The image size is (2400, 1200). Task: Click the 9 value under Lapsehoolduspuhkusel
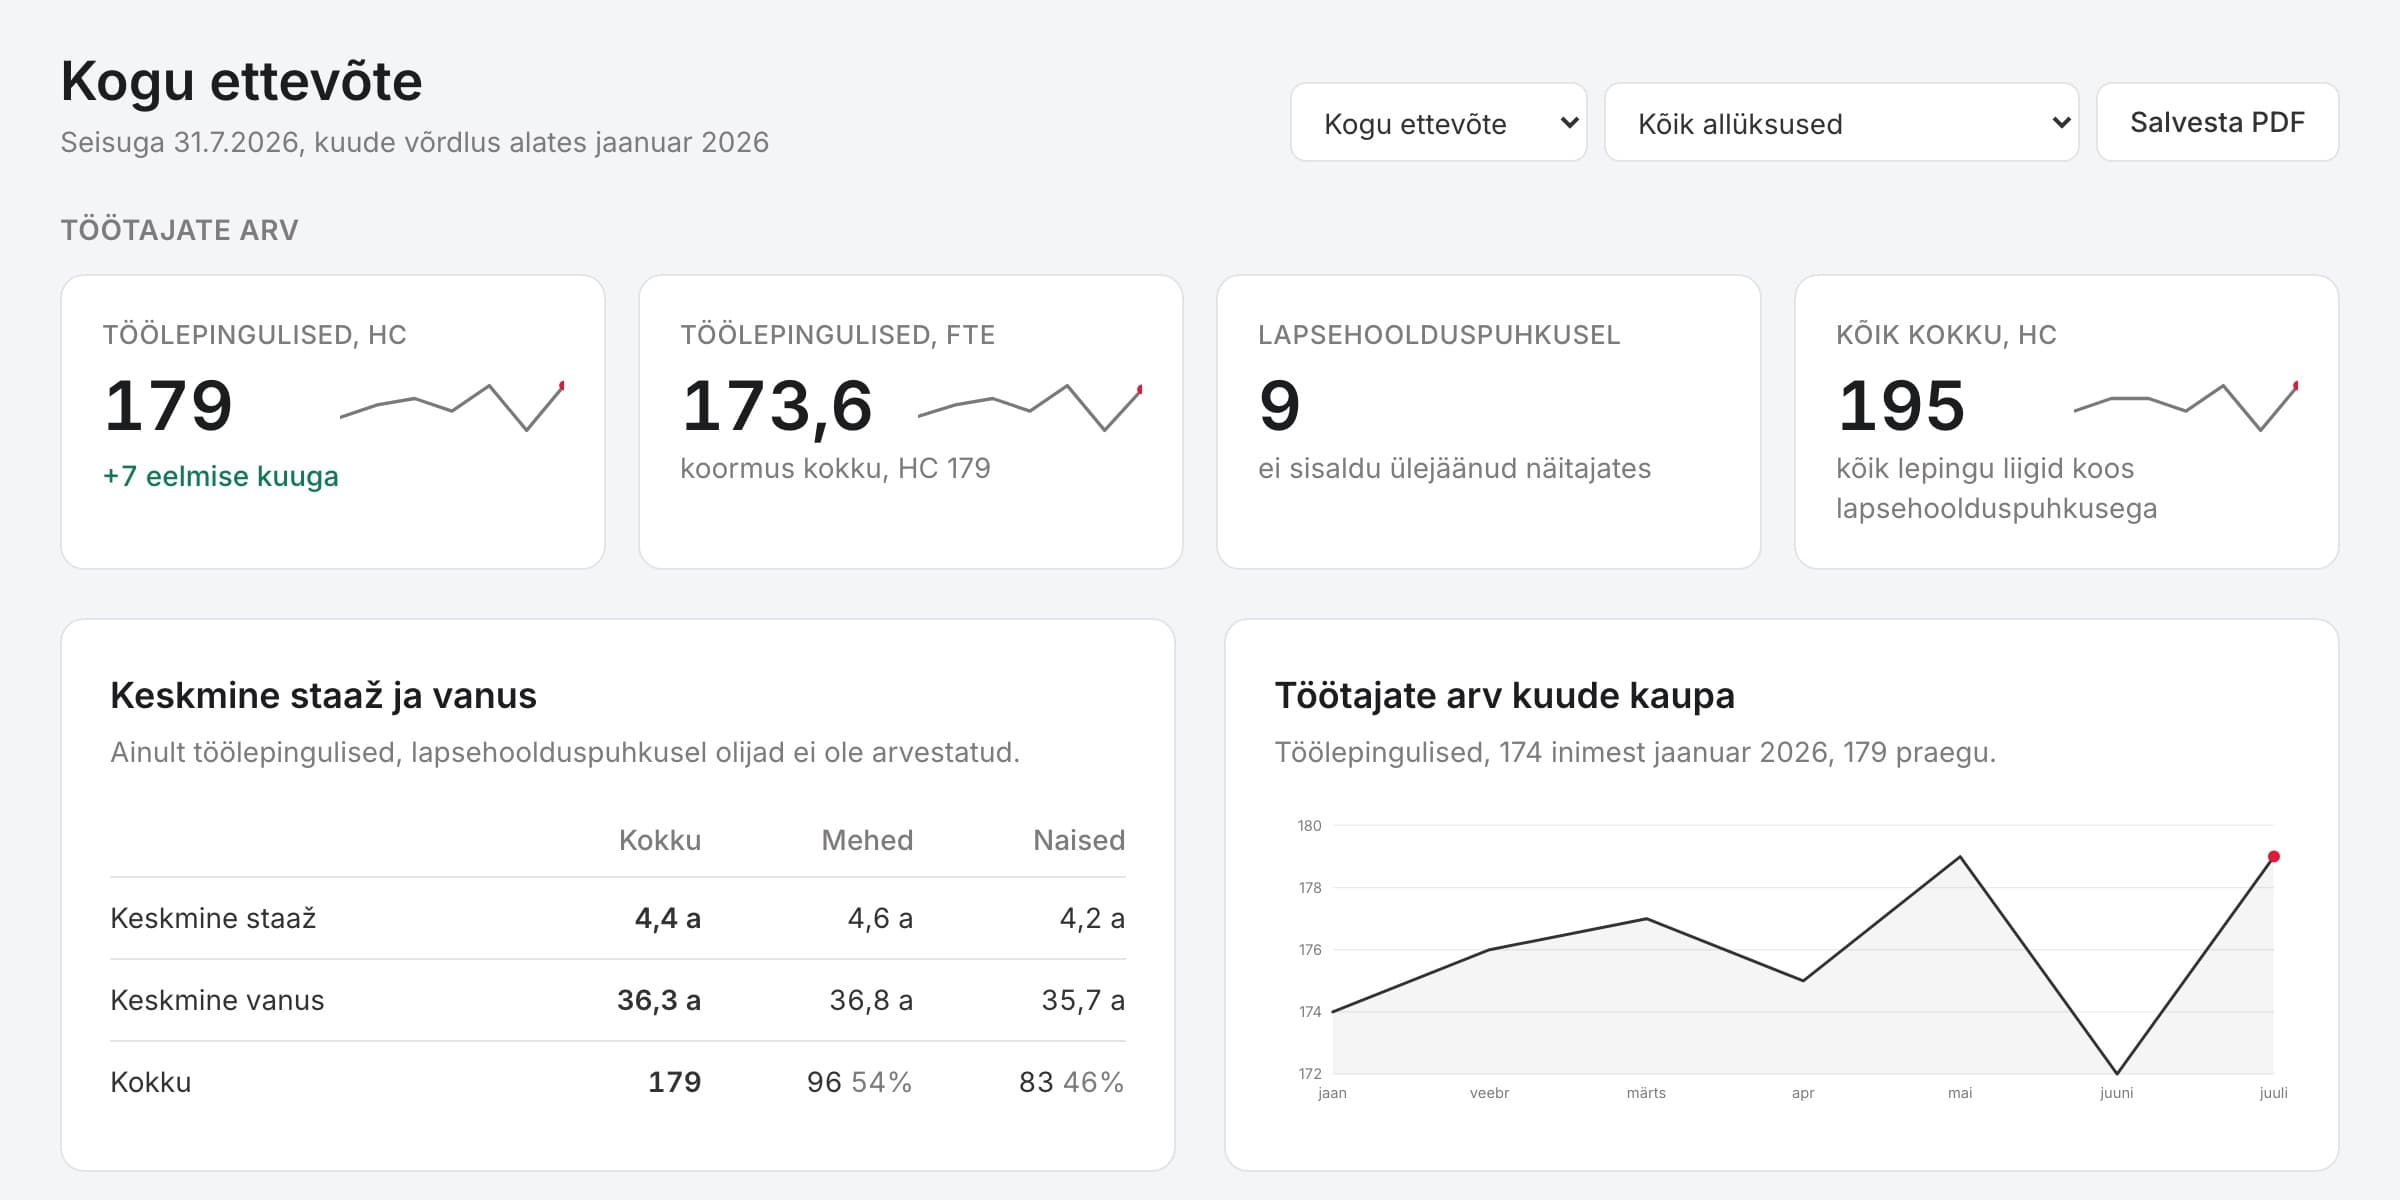tap(1280, 406)
